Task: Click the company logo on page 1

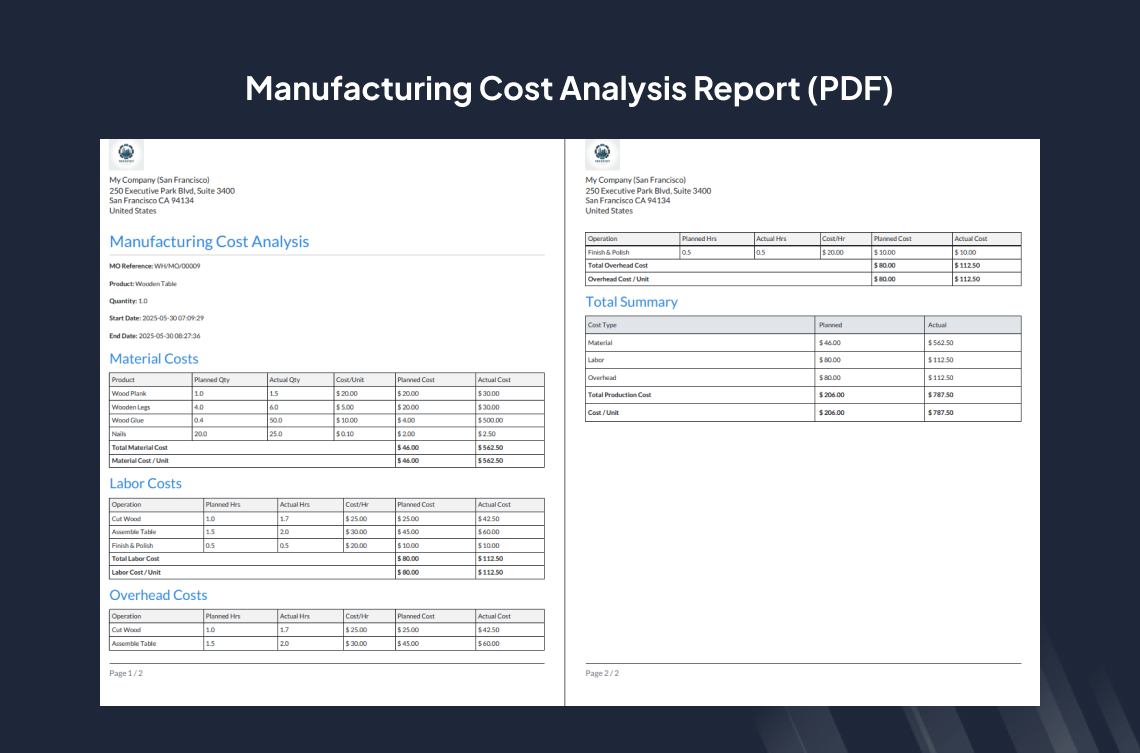Action: 126,155
